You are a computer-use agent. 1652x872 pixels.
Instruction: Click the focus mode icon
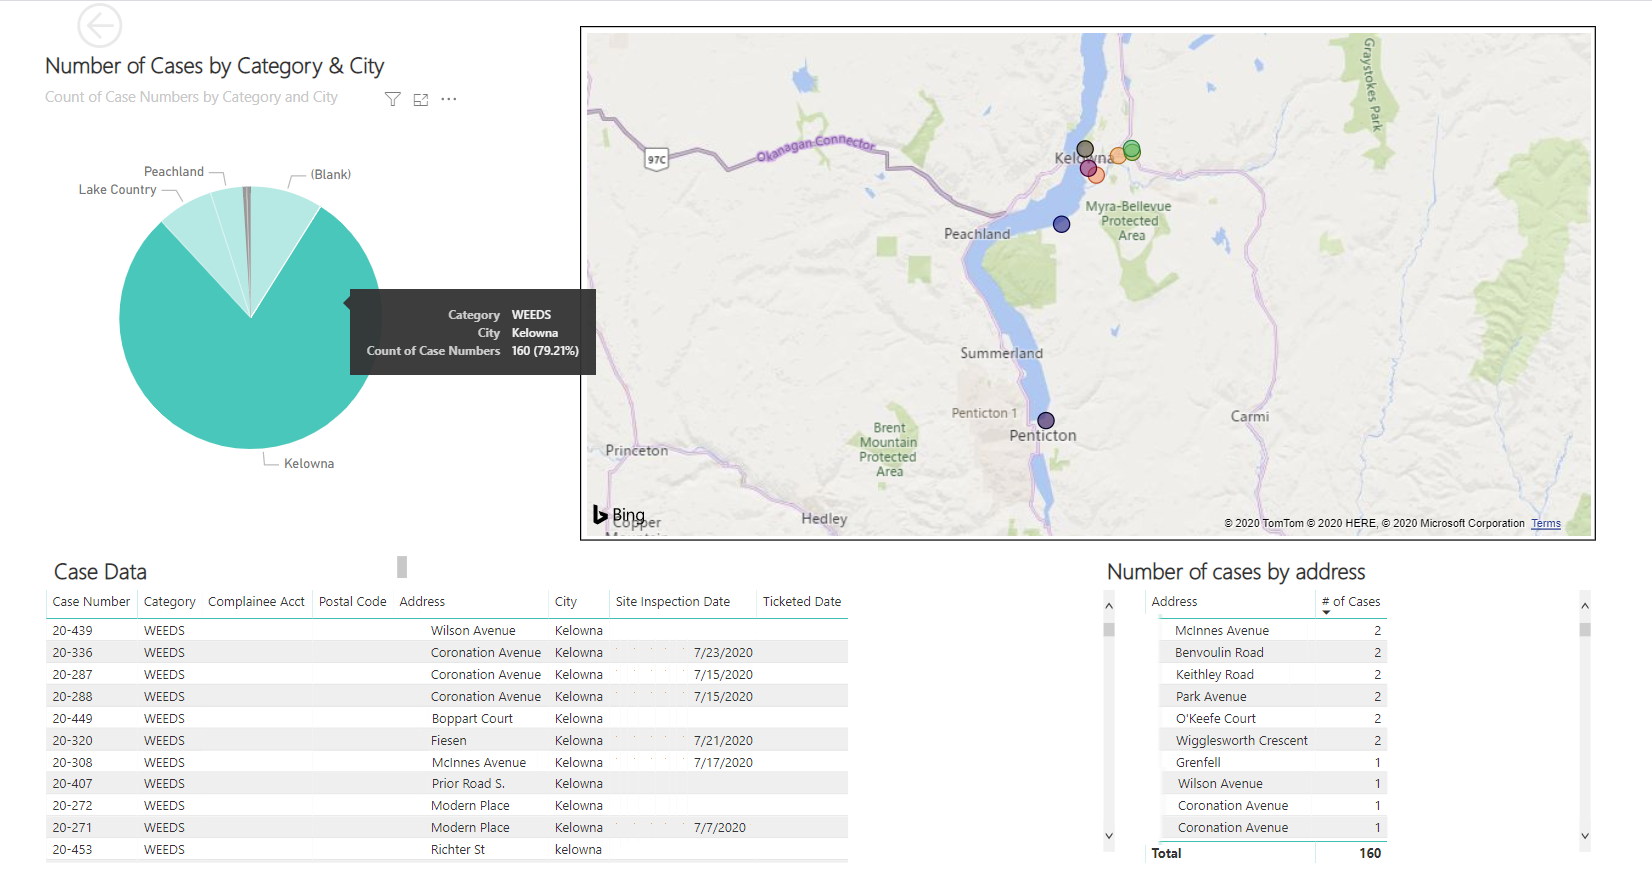pos(421,99)
